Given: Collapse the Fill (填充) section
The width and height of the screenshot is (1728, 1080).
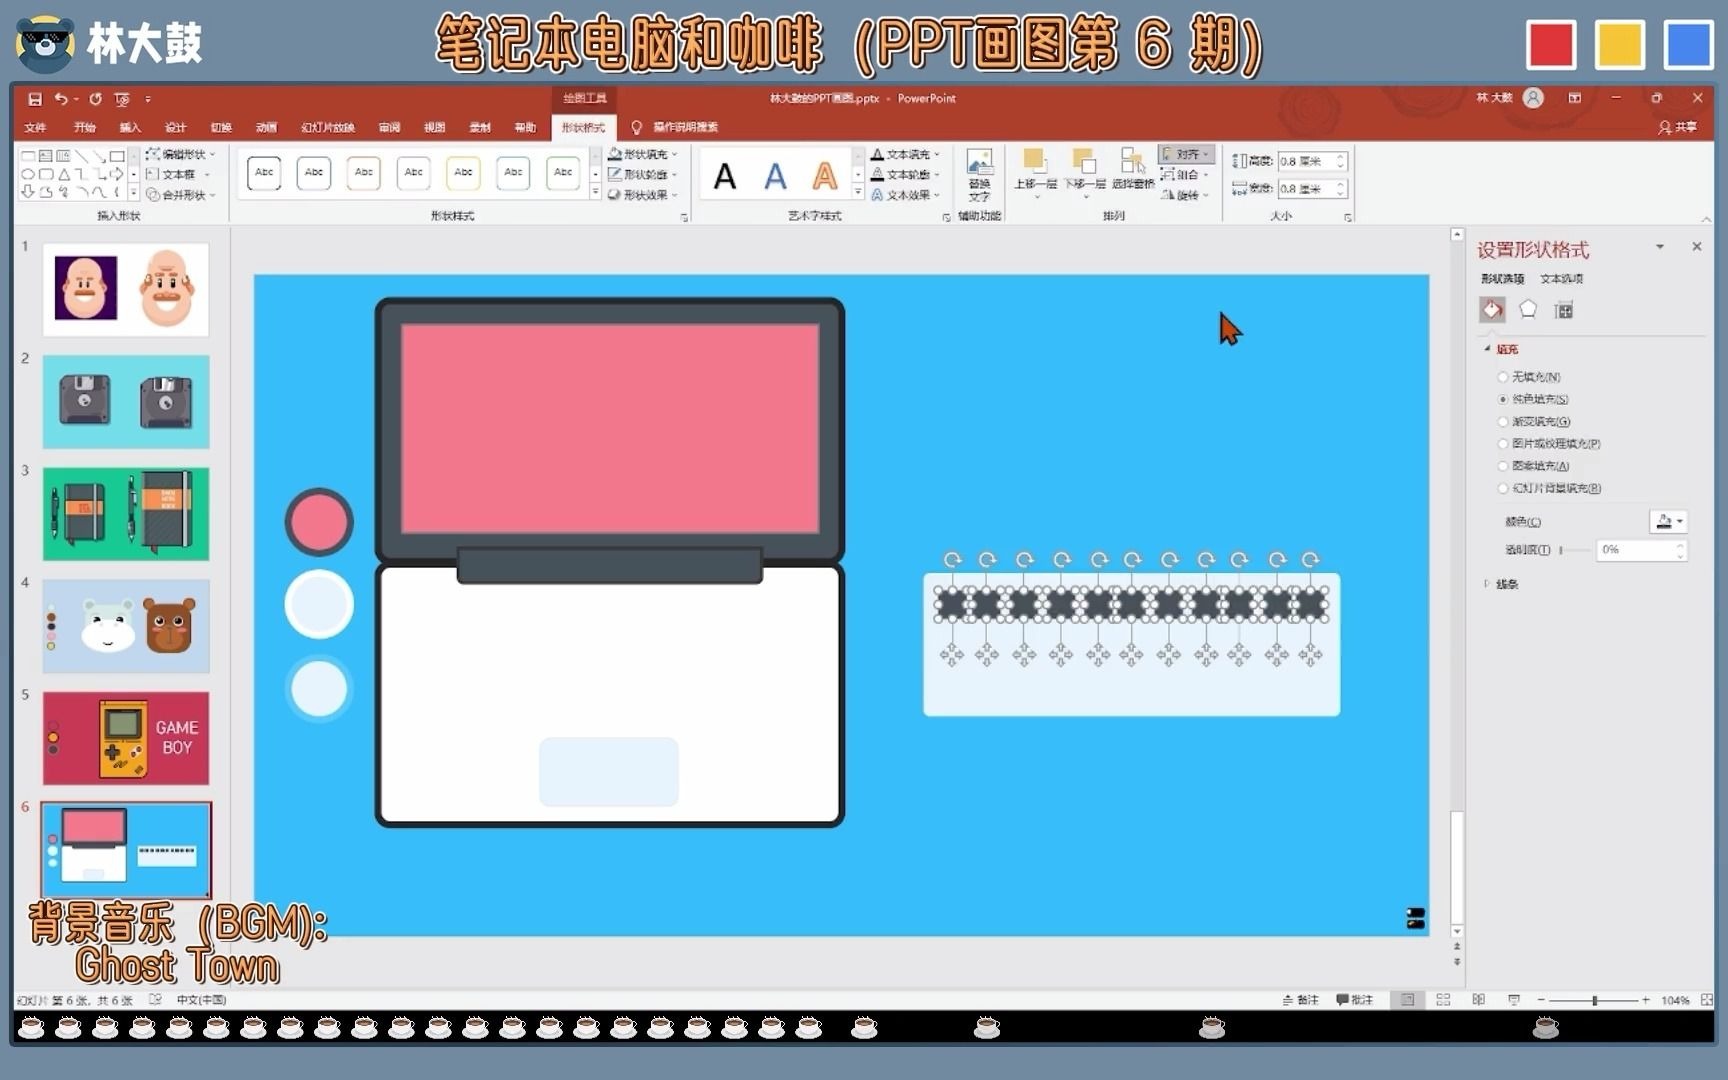Looking at the screenshot, I should (1502, 349).
